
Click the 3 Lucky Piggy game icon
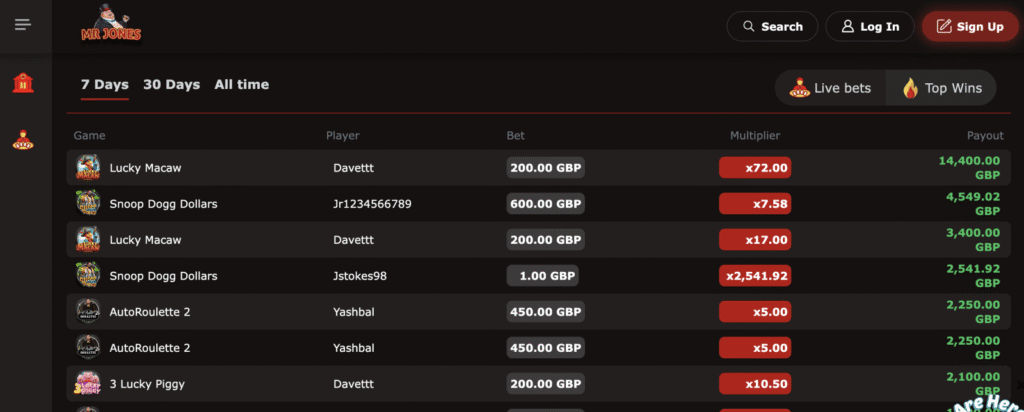tap(88, 384)
